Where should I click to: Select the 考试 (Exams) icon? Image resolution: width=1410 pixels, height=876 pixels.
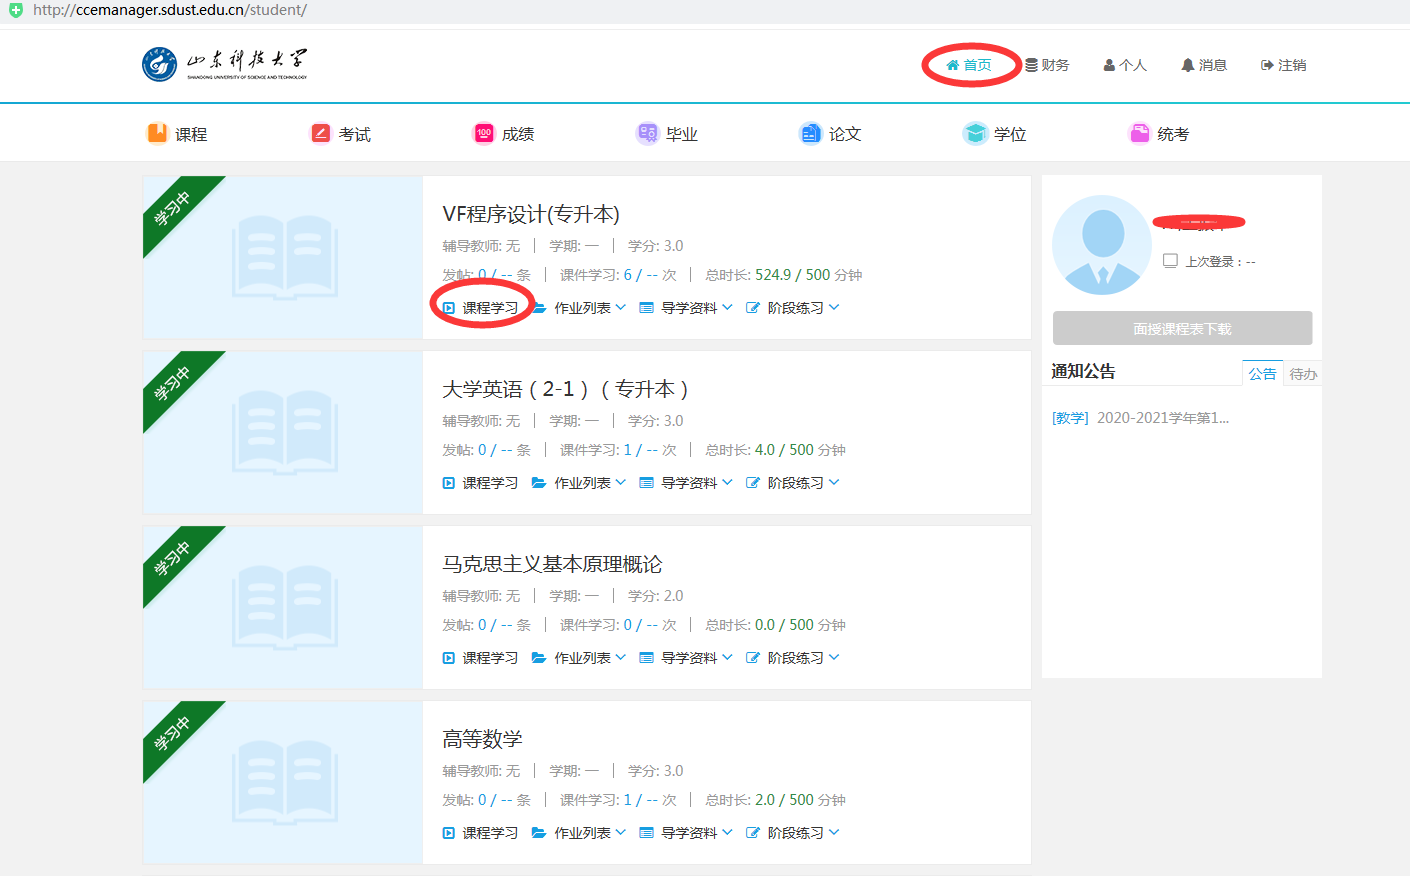point(321,132)
